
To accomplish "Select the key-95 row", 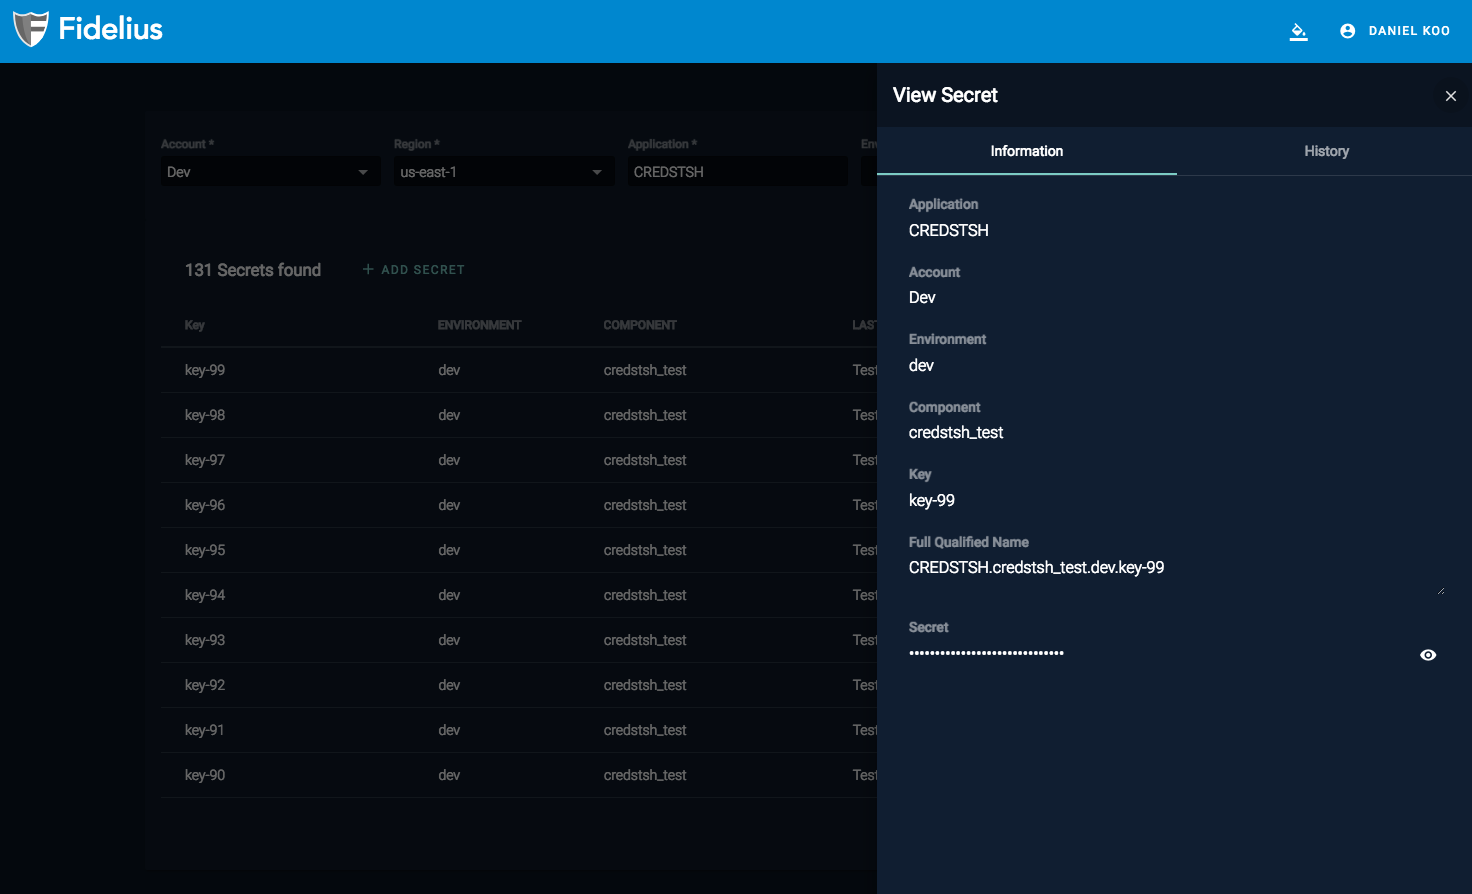I will tap(519, 550).
